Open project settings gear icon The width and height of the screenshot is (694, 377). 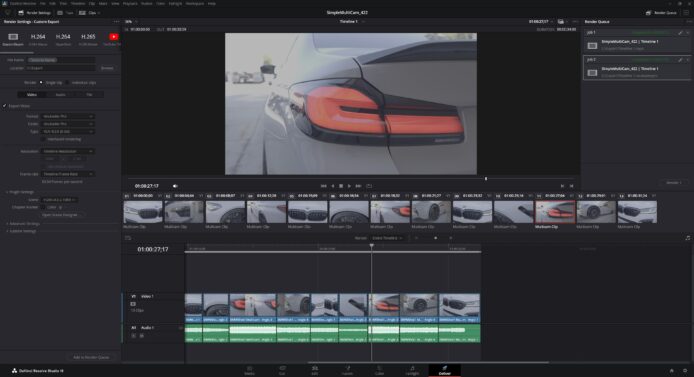[x=685, y=370]
